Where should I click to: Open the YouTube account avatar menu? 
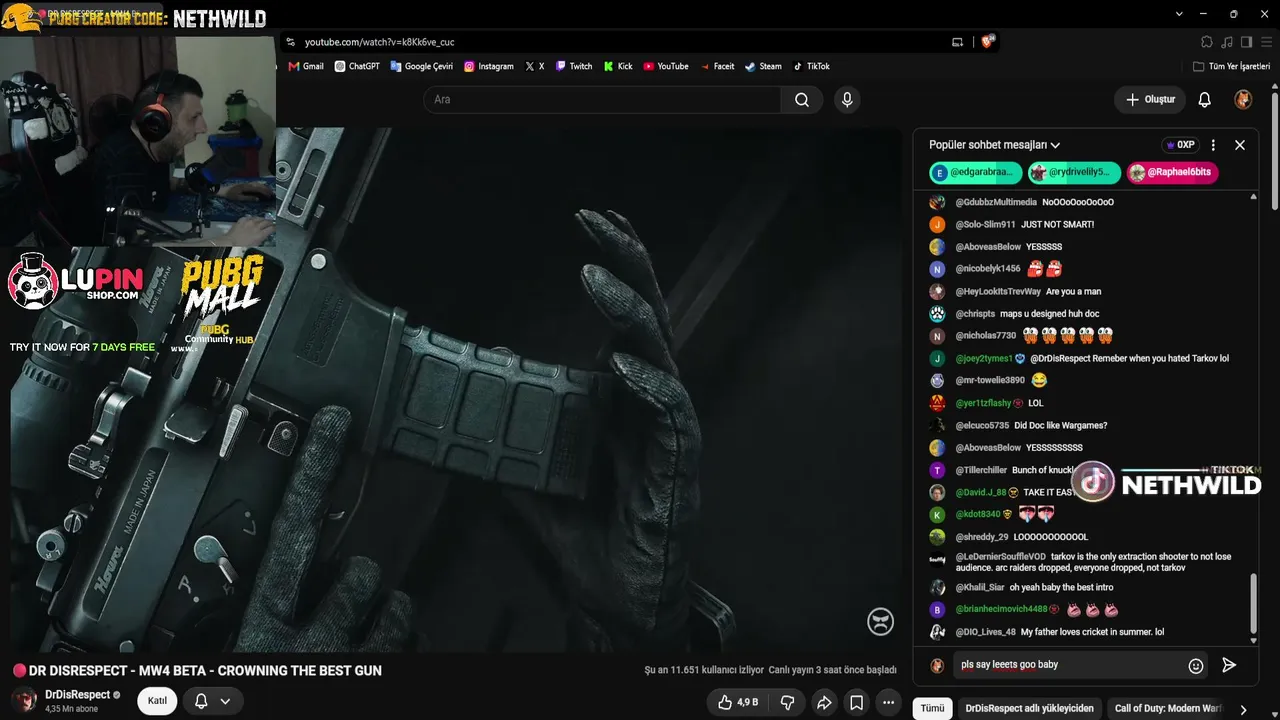(x=1243, y=100)
